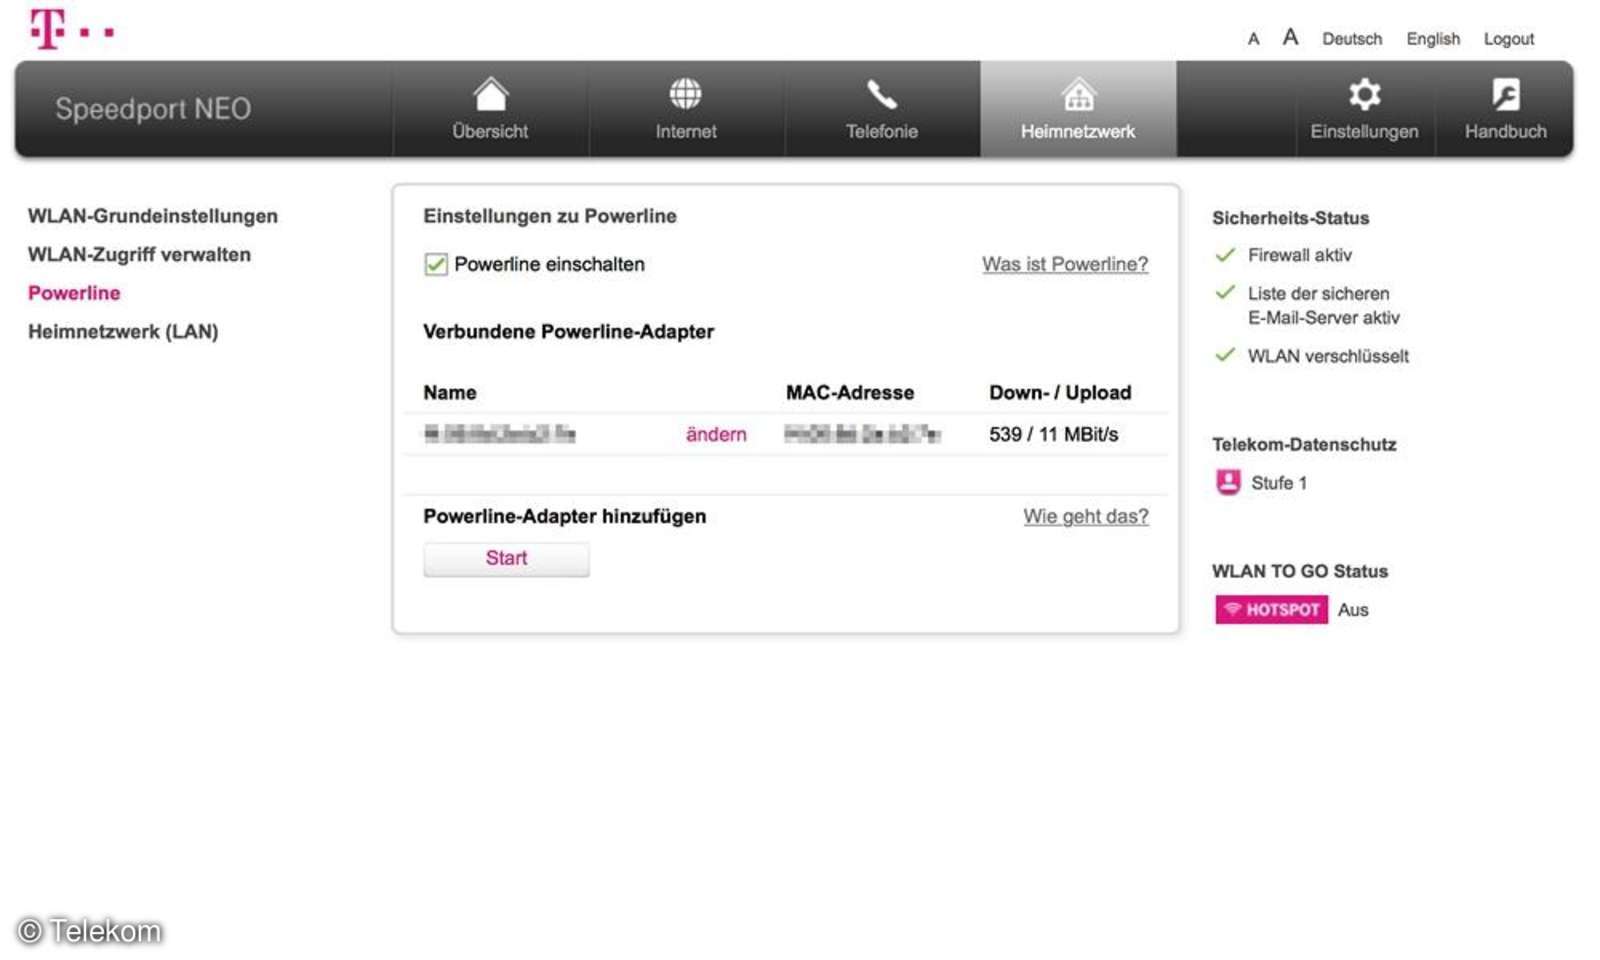The width and height of the screenshot is (1600, 960).
Task: Go to WLAN-Zugriff verwalten
Action: click(139, 254)
